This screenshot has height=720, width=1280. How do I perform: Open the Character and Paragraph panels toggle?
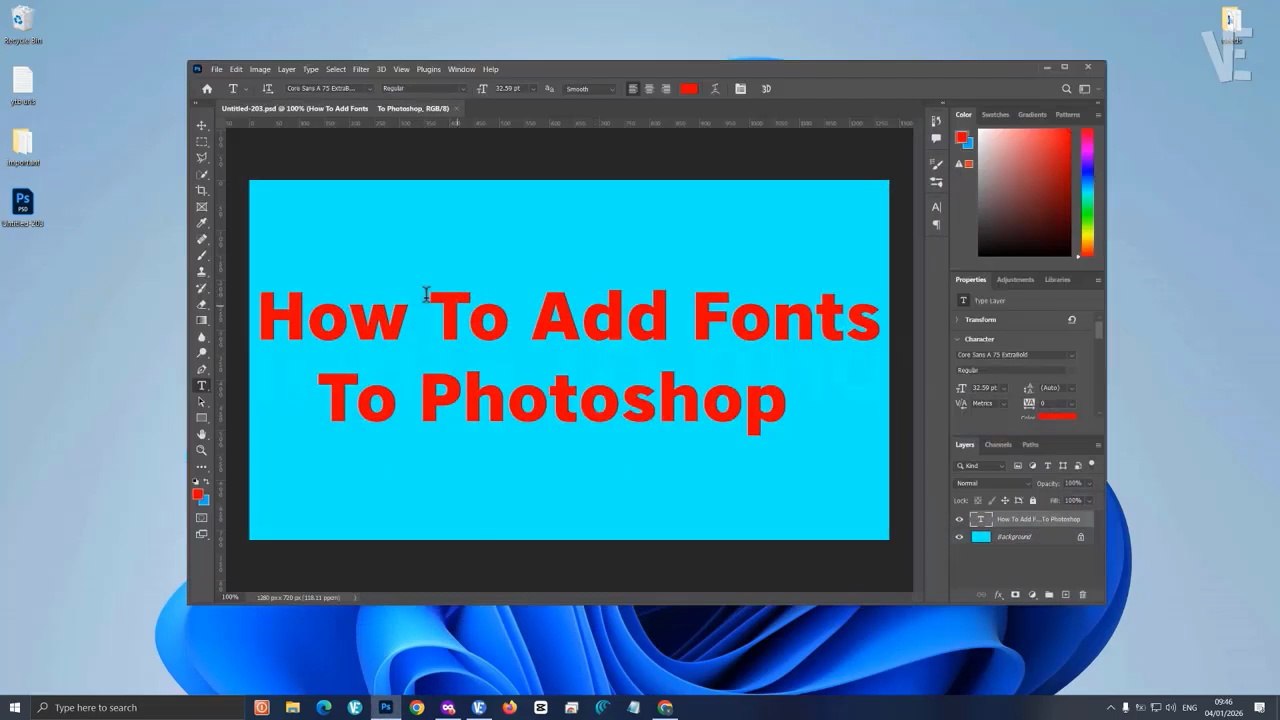coord(740,89)
